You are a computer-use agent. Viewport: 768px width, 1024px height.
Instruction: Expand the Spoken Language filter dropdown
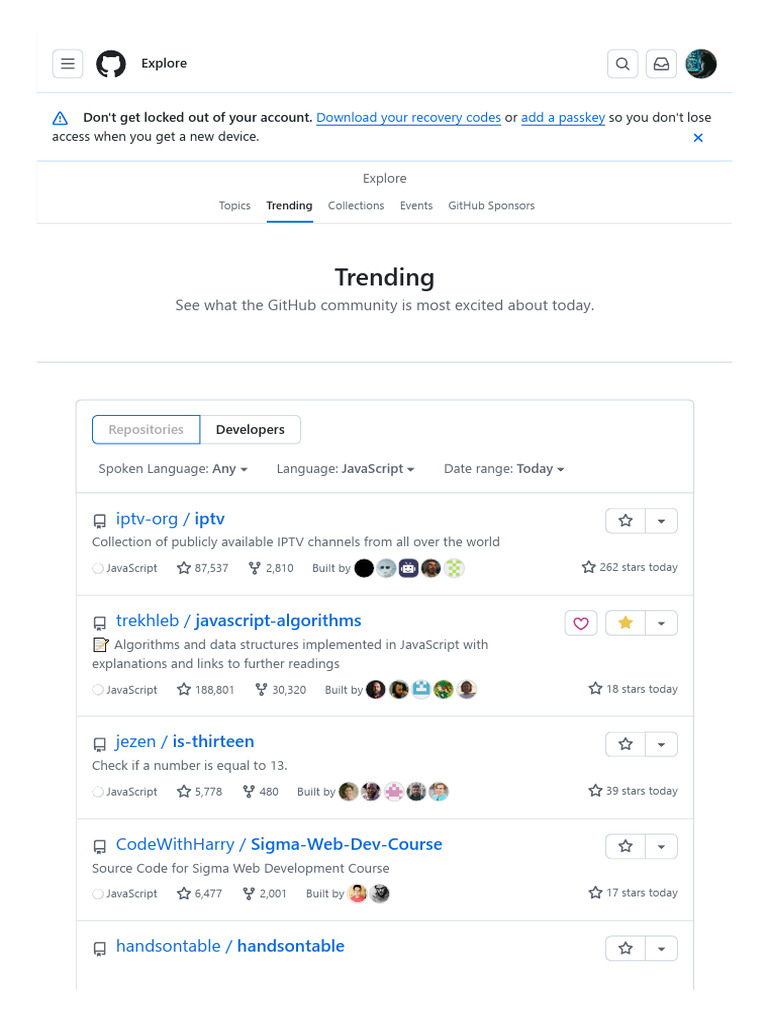pyautogui.click(x=173, y=469)
